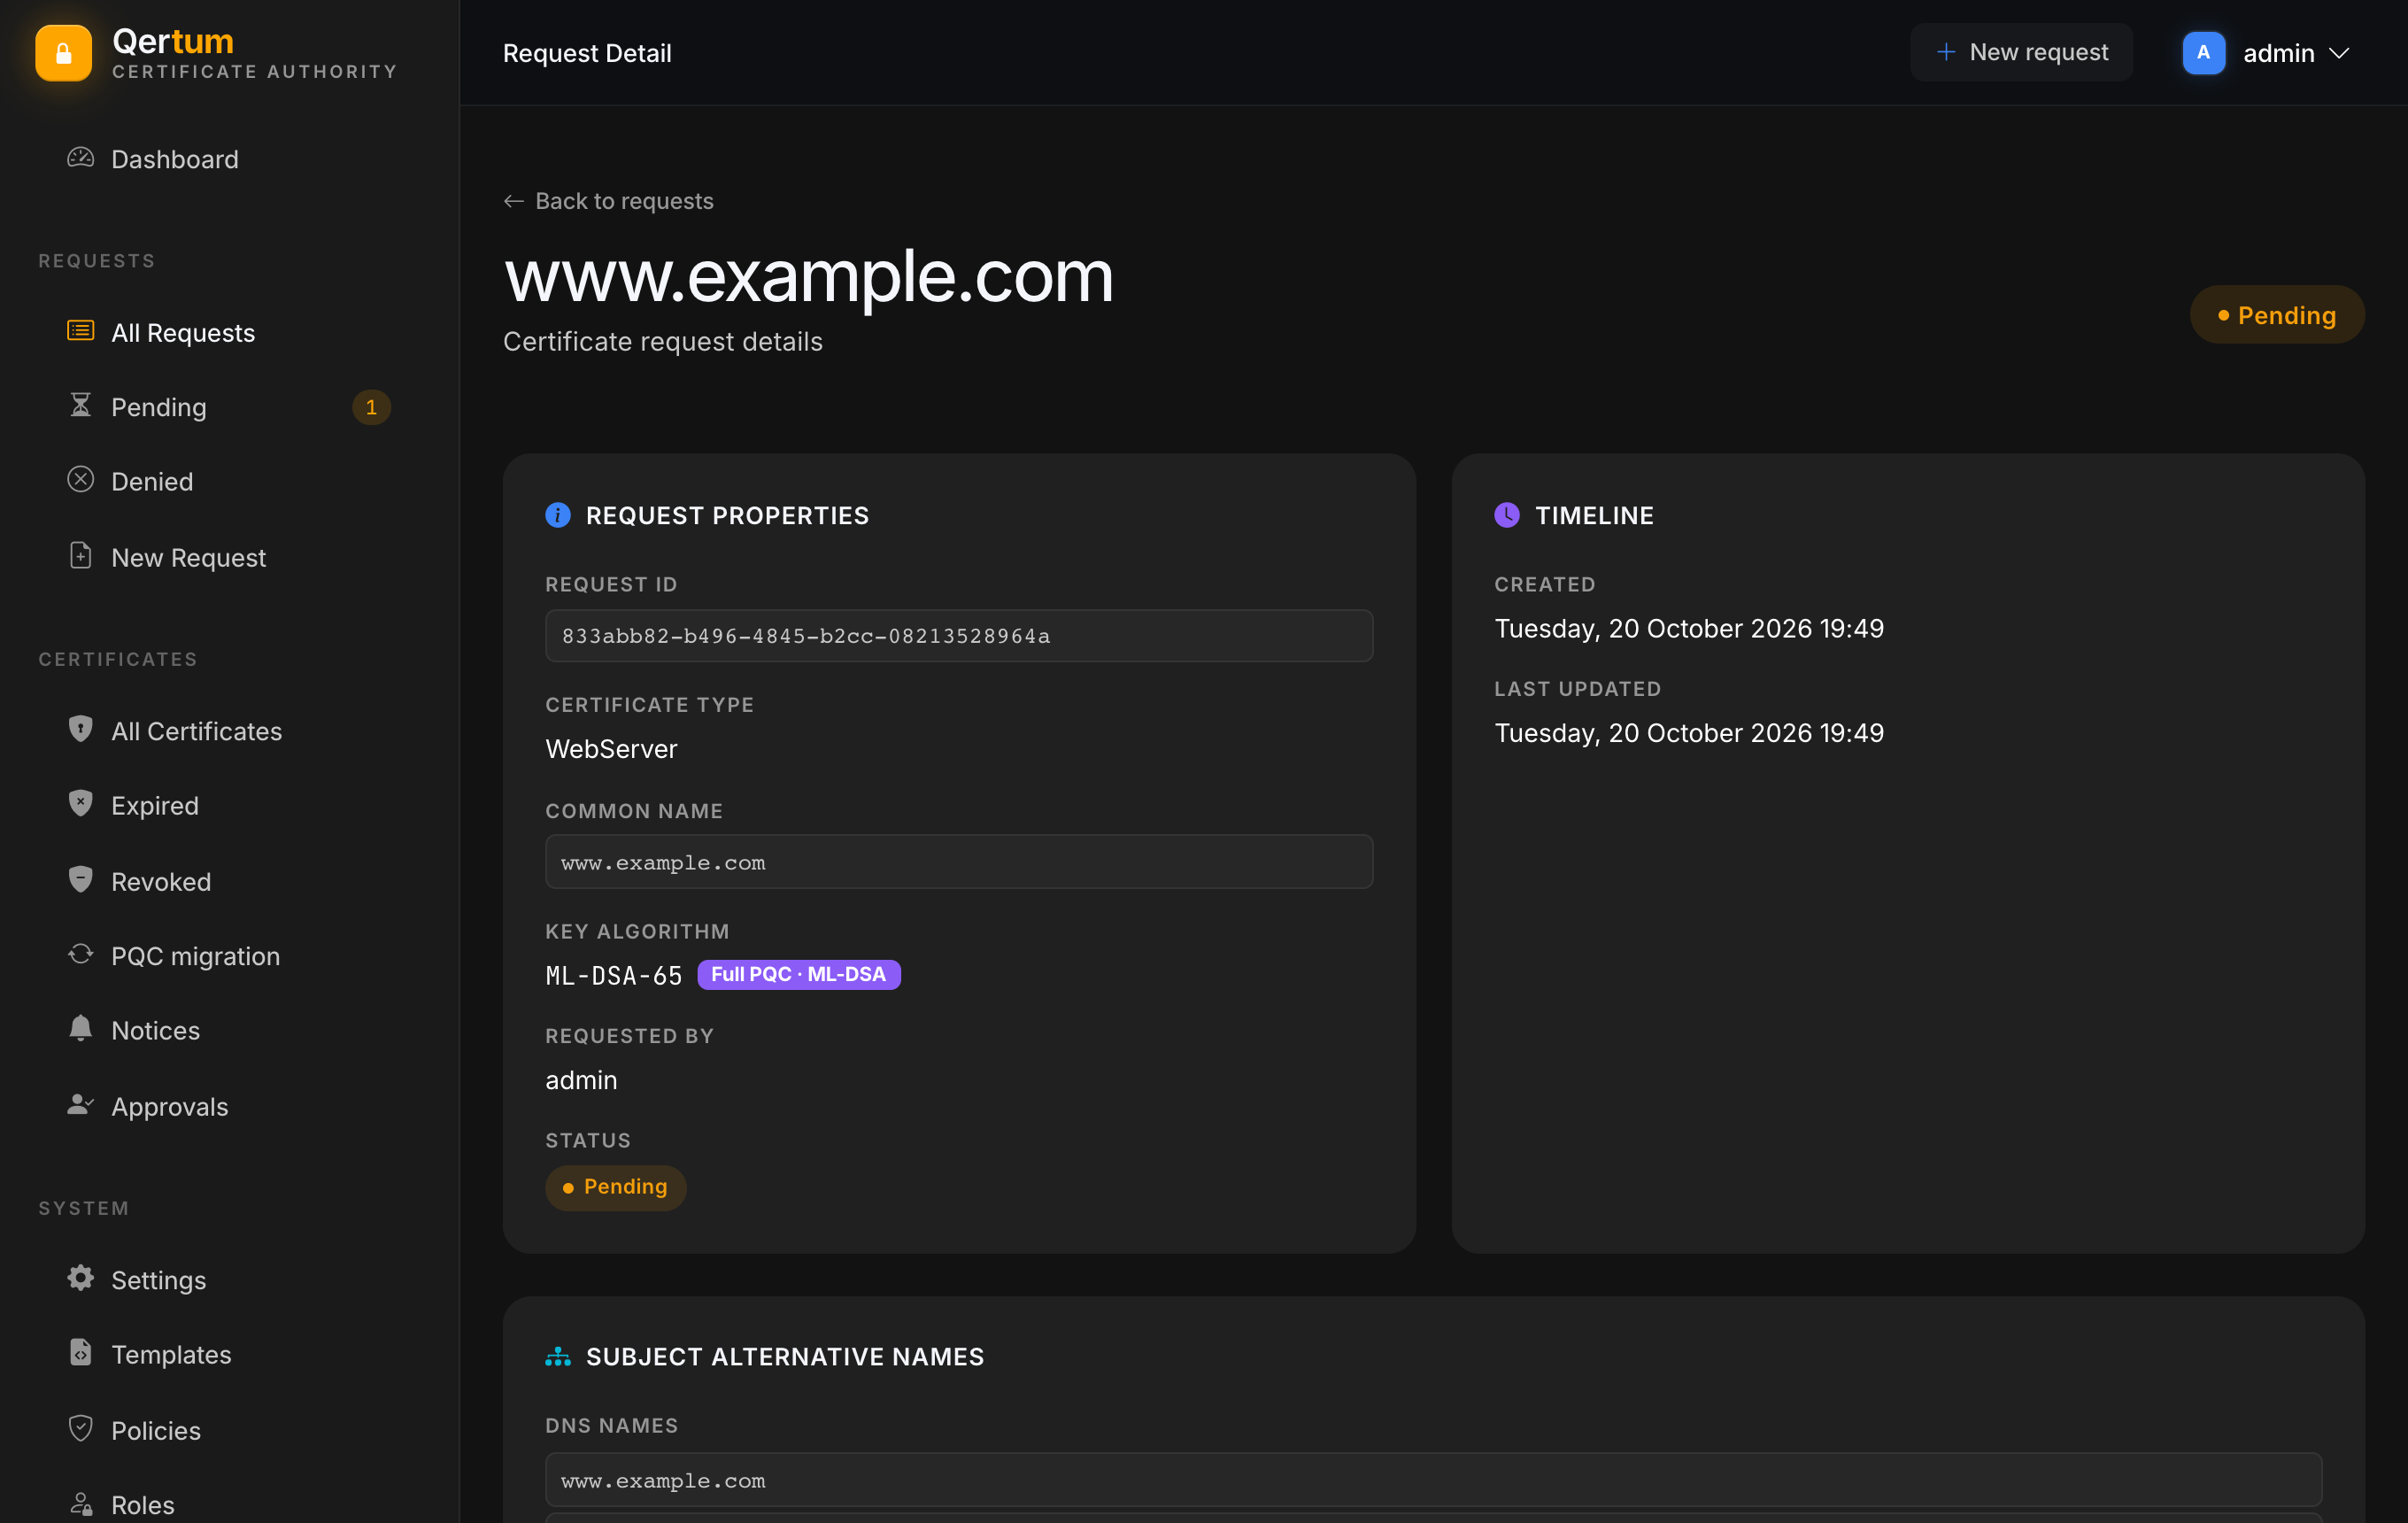Screen dimensions: 2408x1523
Task: Click the Qertum lock logo icon
Action: (x=63, y=53)
